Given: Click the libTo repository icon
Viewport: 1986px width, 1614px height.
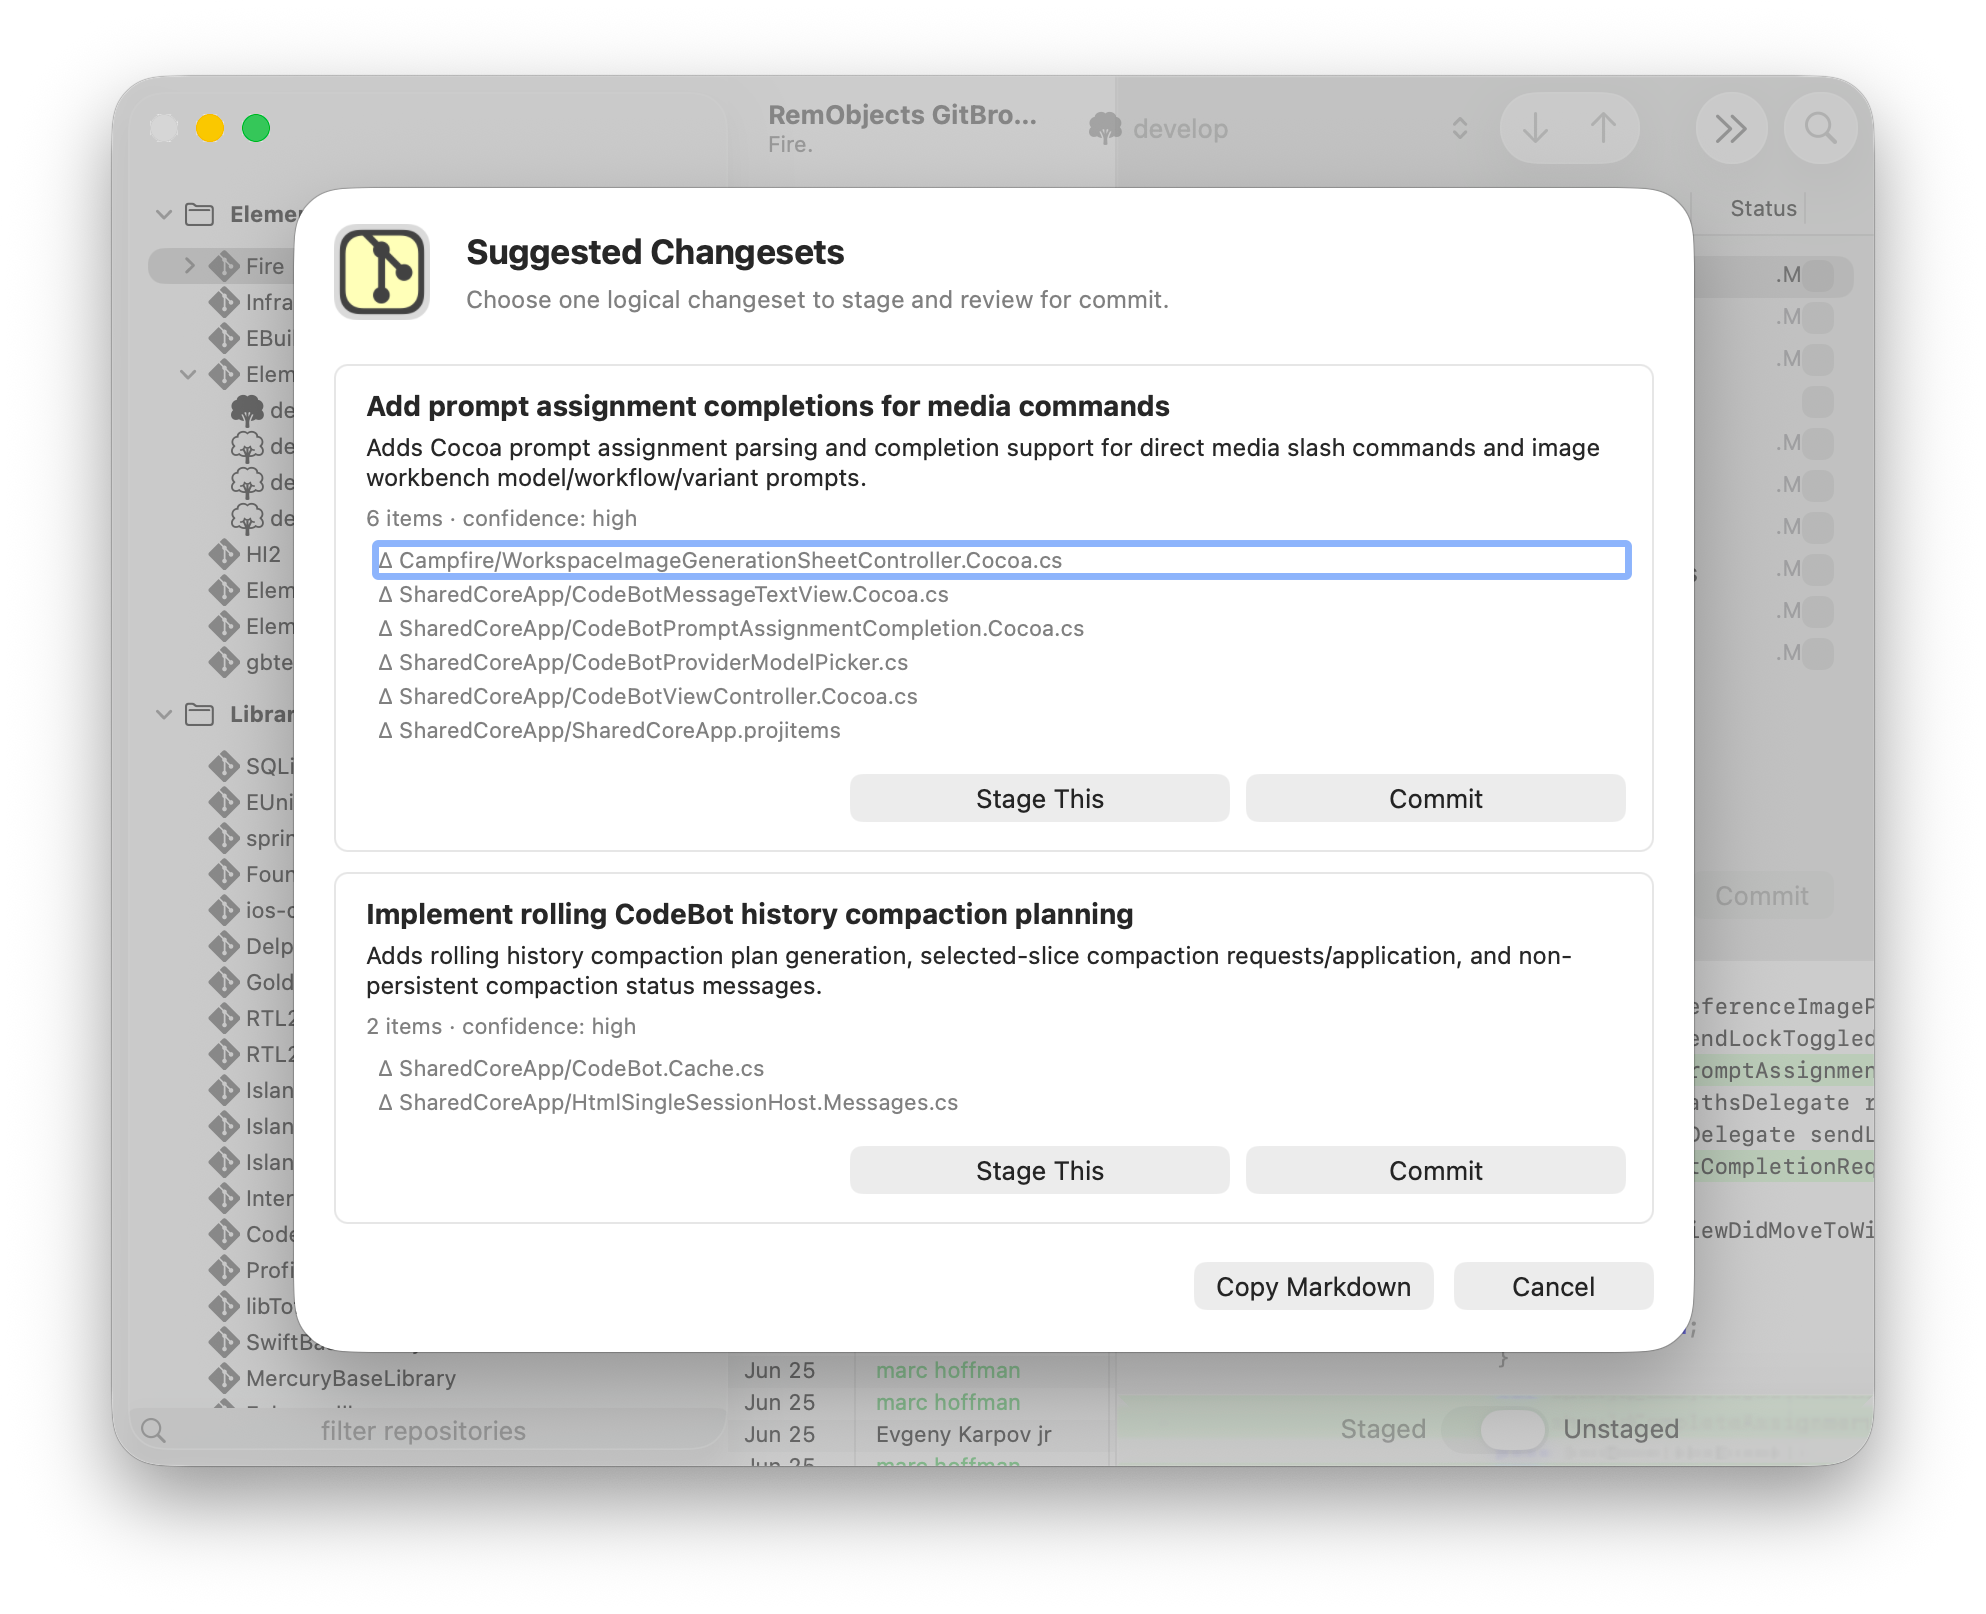Looking at the screenshot, I should pyautogui.click(x=224, y=1306).
